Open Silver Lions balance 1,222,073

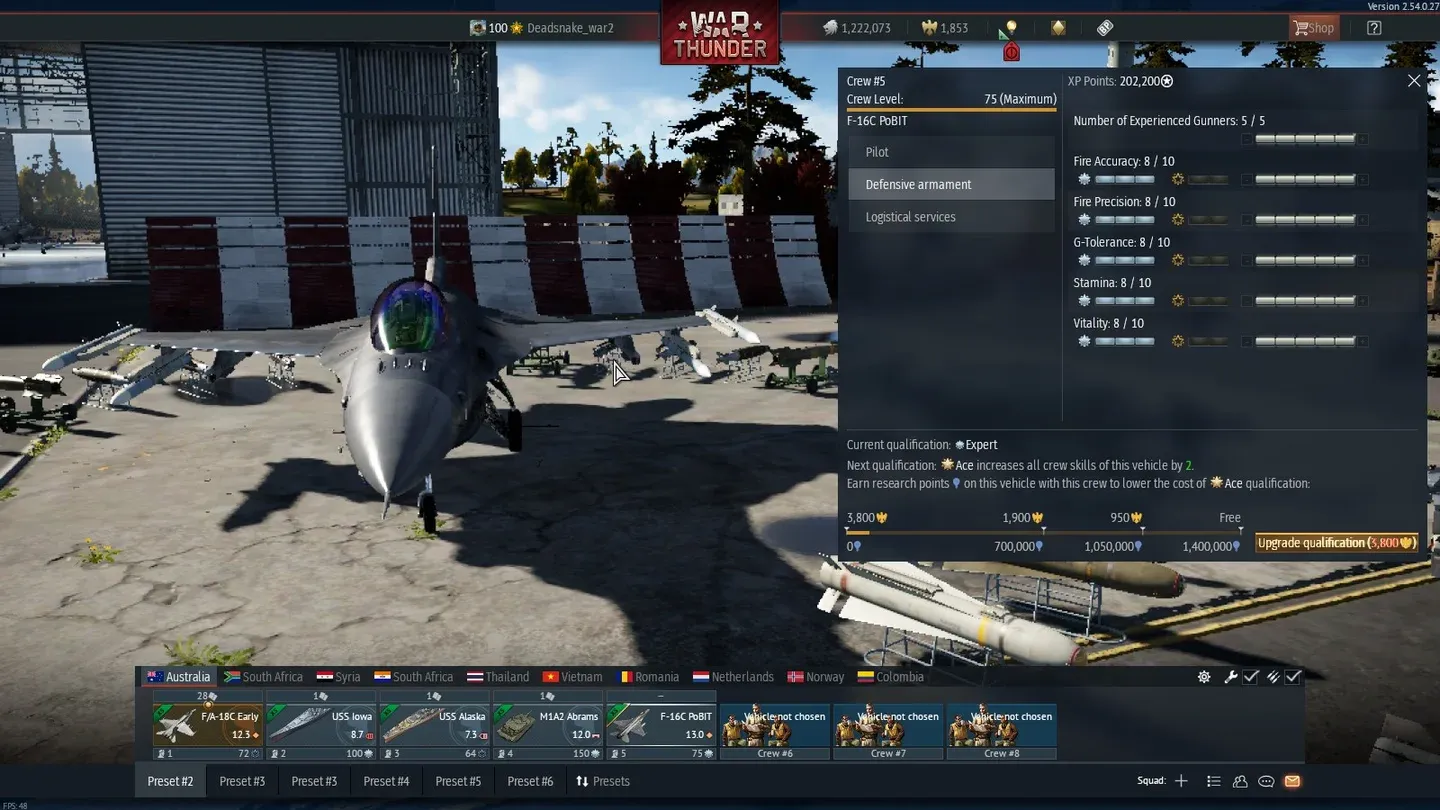pos(856,28)
